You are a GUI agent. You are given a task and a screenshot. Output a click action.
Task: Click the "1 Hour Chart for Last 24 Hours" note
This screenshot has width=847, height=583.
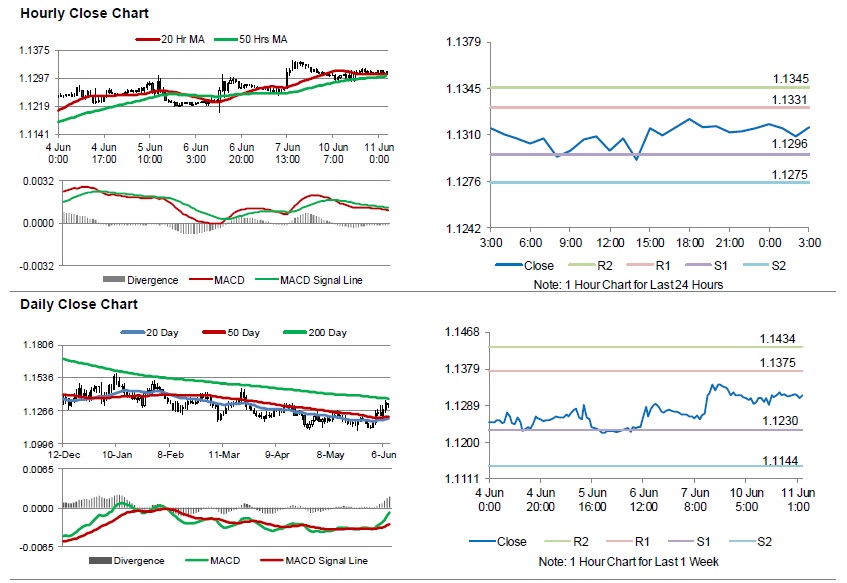[628, 285]
